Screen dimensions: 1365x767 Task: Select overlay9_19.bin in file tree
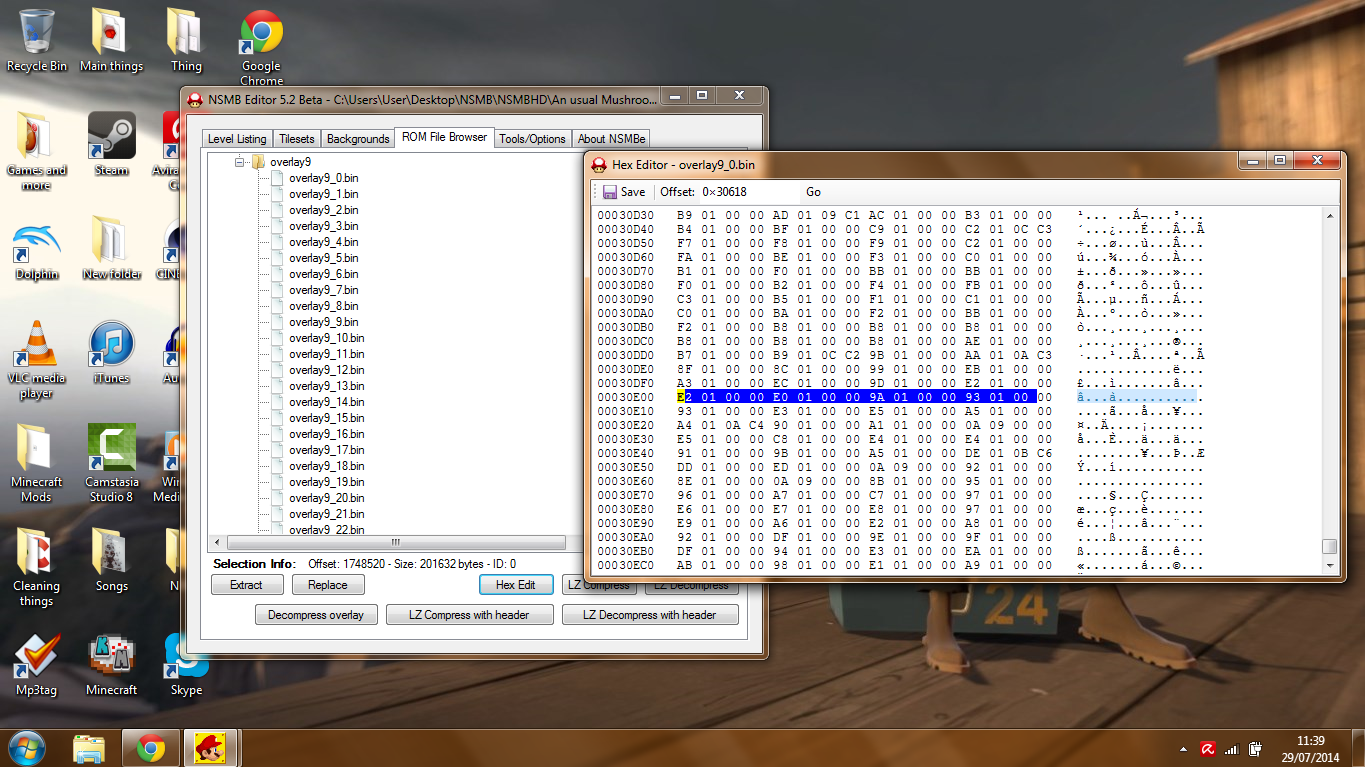pos(326,482)
